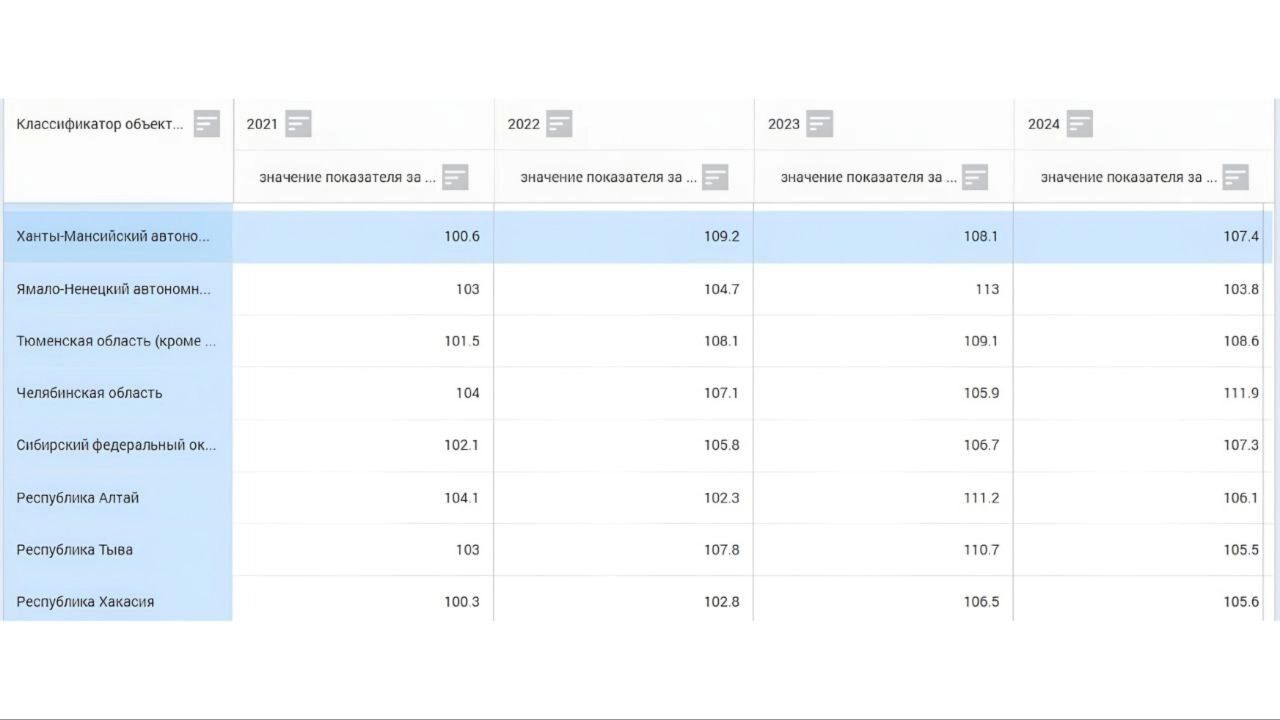
Task: Open filter icon in 2023 значение показателя subheader
Action: pos(975,177)
